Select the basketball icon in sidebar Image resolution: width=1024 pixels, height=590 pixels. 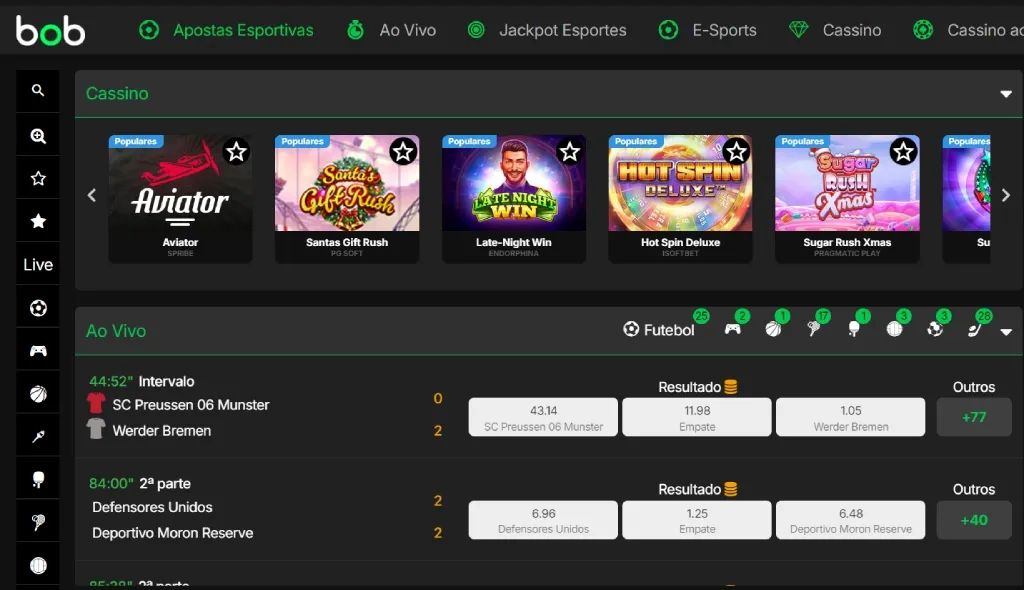tap(38, 394)
